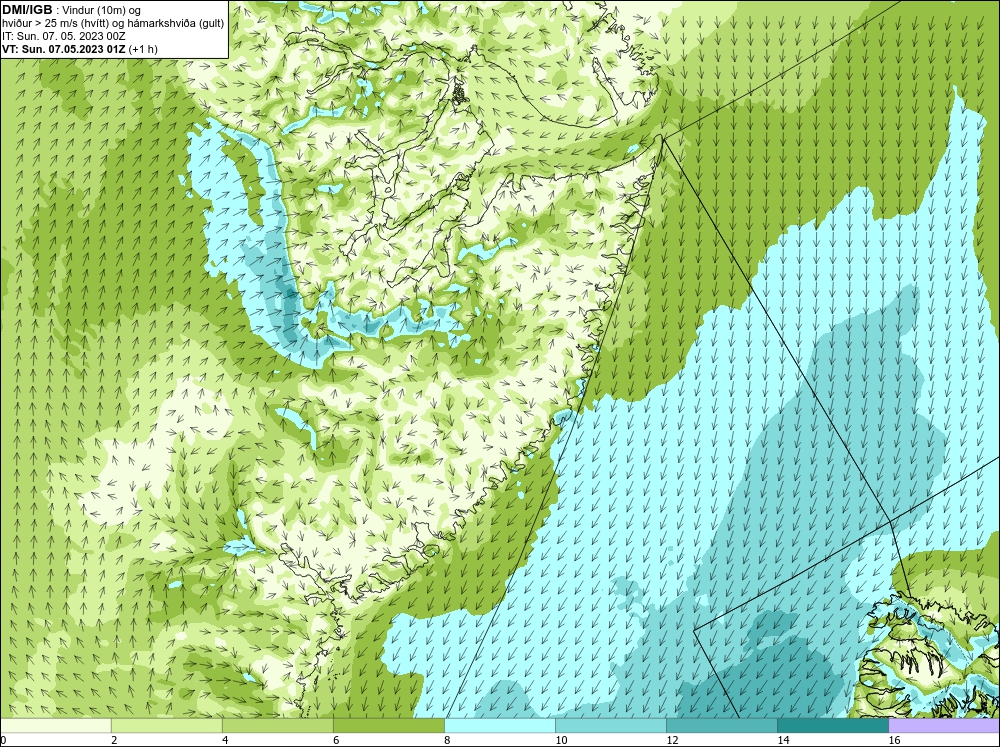Click the 4–6 m/s green swatch
This screenshot has width=1000, height=747.
pos(277,725)
